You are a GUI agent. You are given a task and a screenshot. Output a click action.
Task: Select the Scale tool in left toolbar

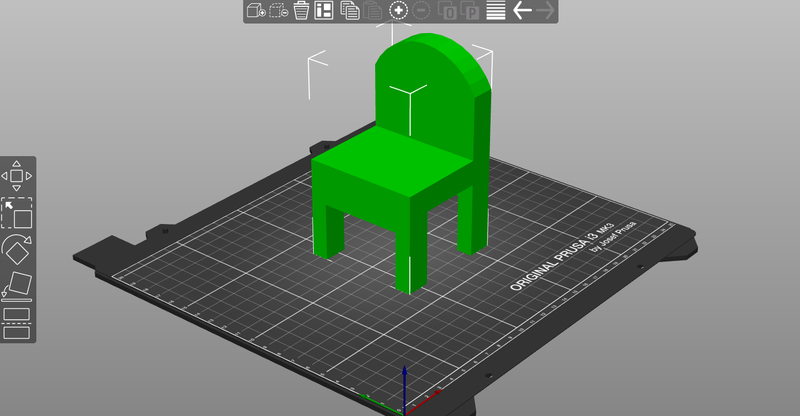coord(17,213)
